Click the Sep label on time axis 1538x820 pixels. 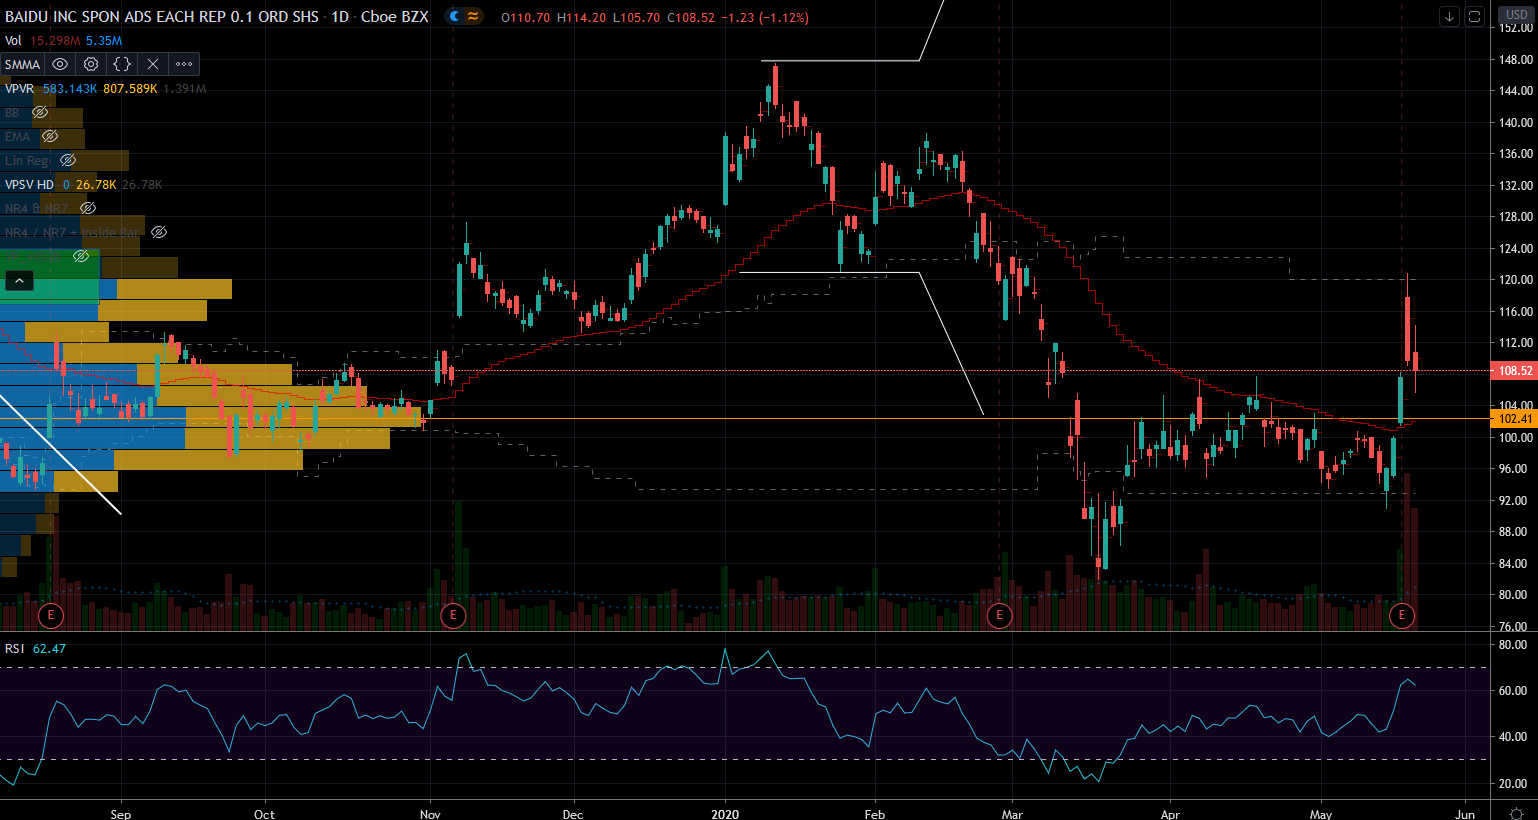[x=121, y=814]
